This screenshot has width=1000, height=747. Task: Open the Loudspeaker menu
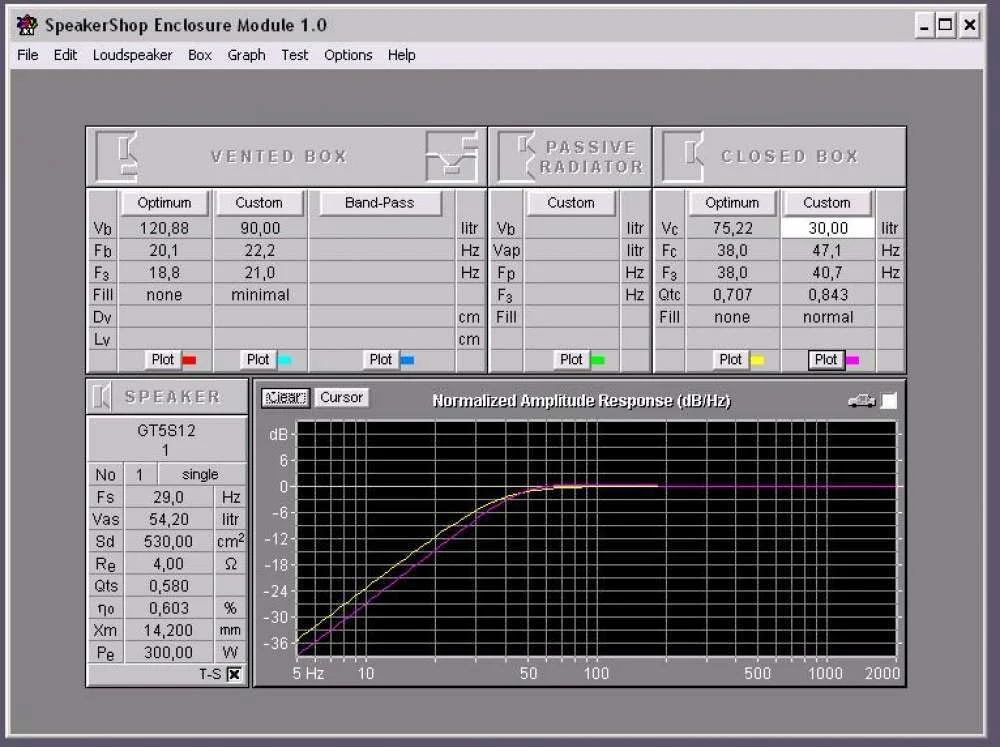pos(132,55)
